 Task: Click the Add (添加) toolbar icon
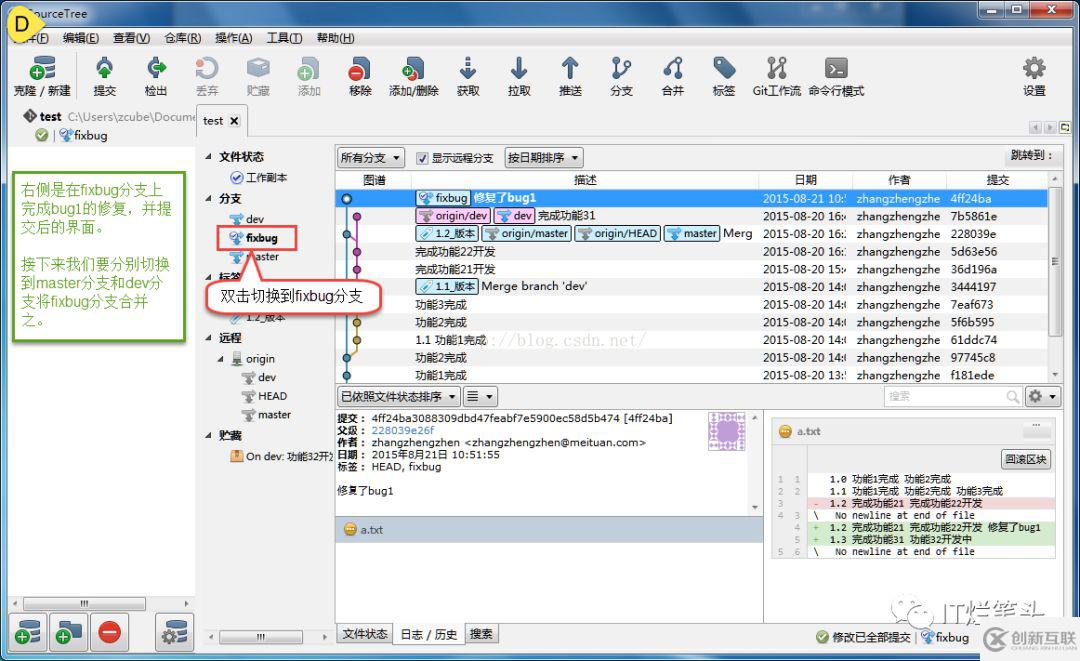click(309, 76)
